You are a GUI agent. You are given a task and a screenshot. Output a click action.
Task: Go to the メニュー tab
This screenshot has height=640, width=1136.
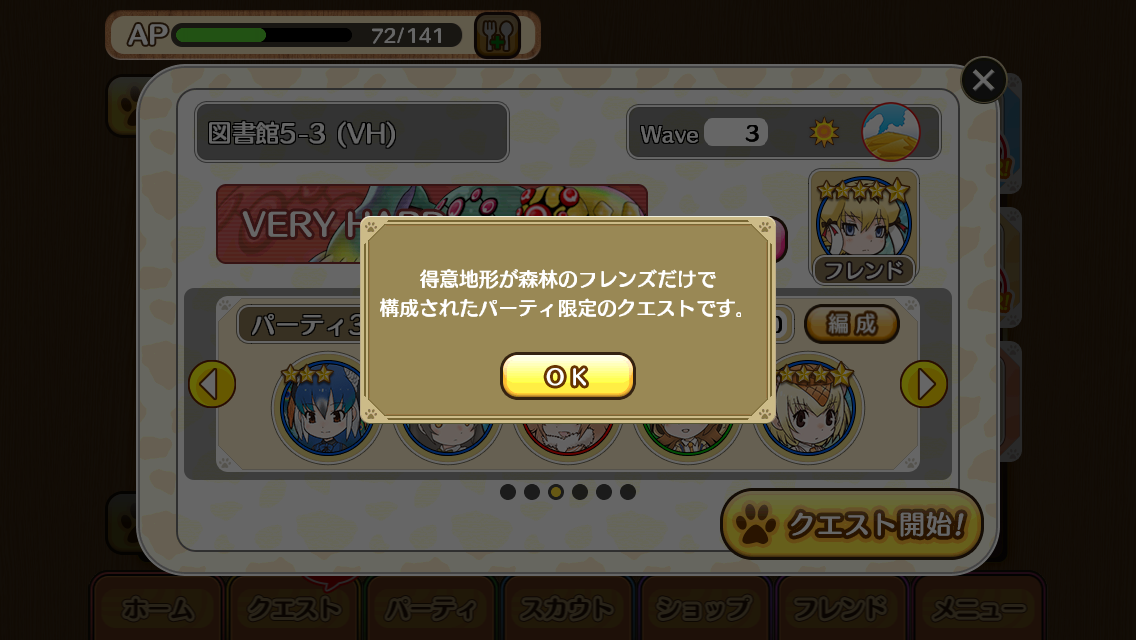coord(978,608)
